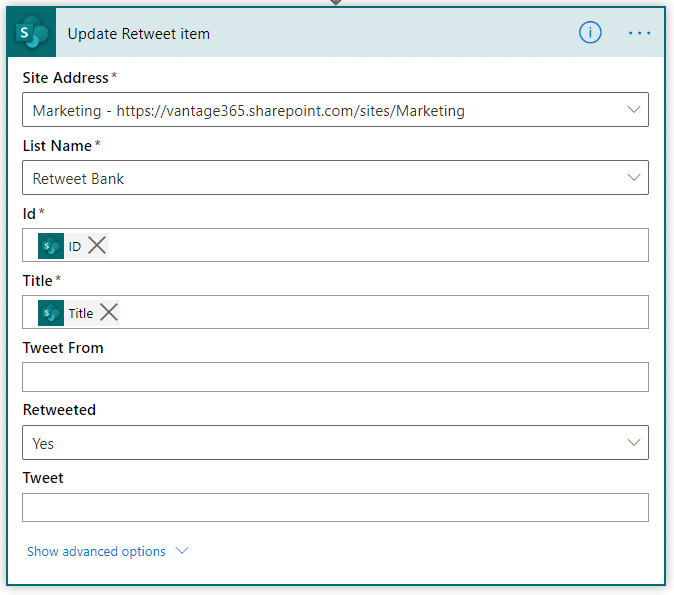674x595 pixels.
Task: Open the info icon for Update Retweet item
Action: [590, 33]
